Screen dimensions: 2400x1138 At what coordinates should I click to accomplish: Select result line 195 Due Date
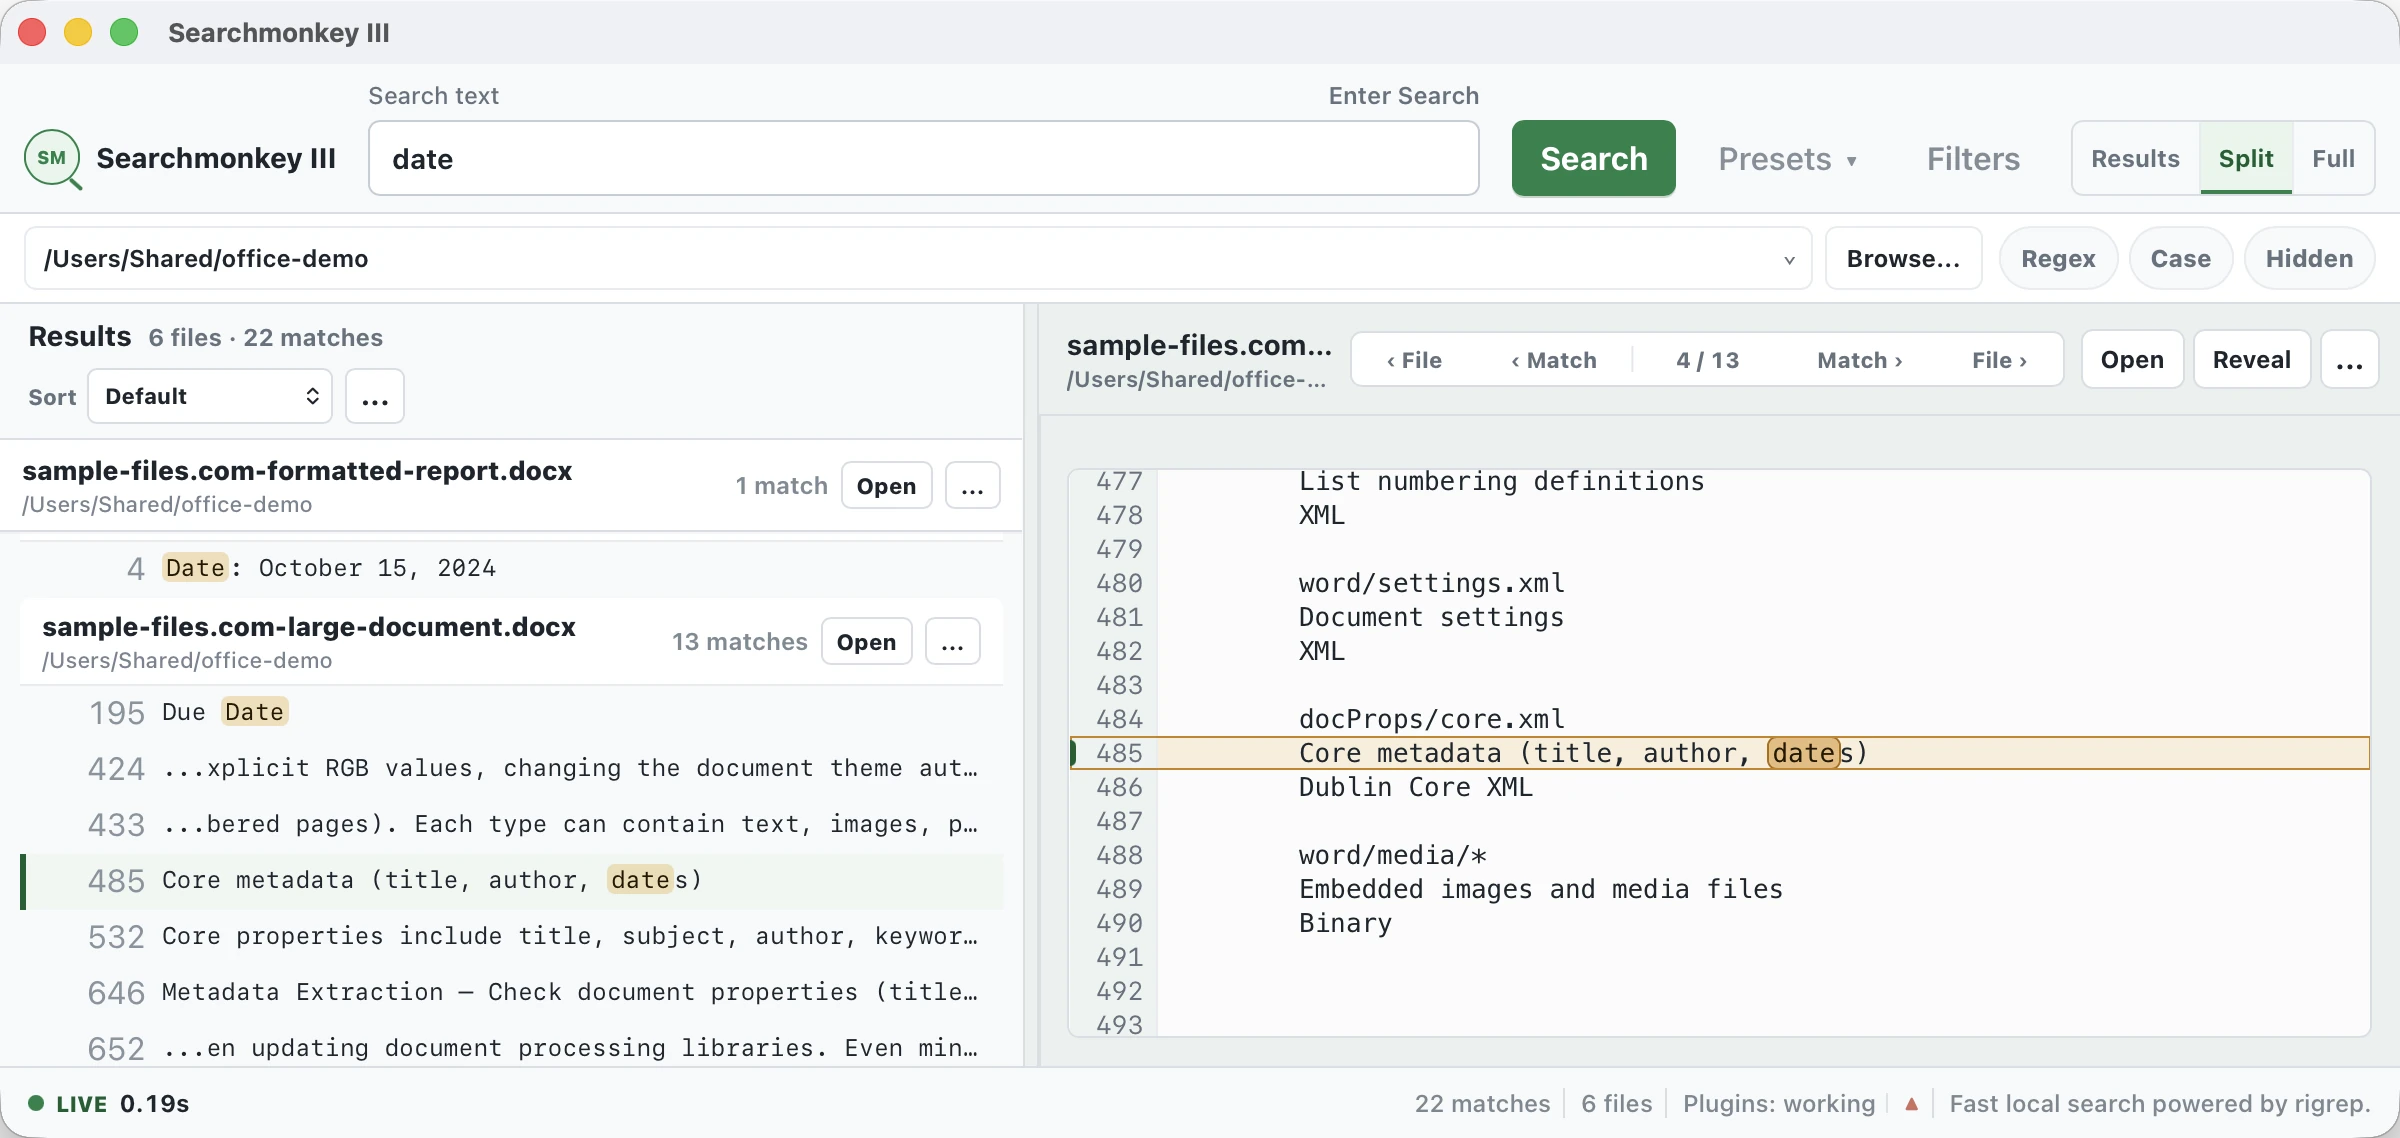coord(512,712)
